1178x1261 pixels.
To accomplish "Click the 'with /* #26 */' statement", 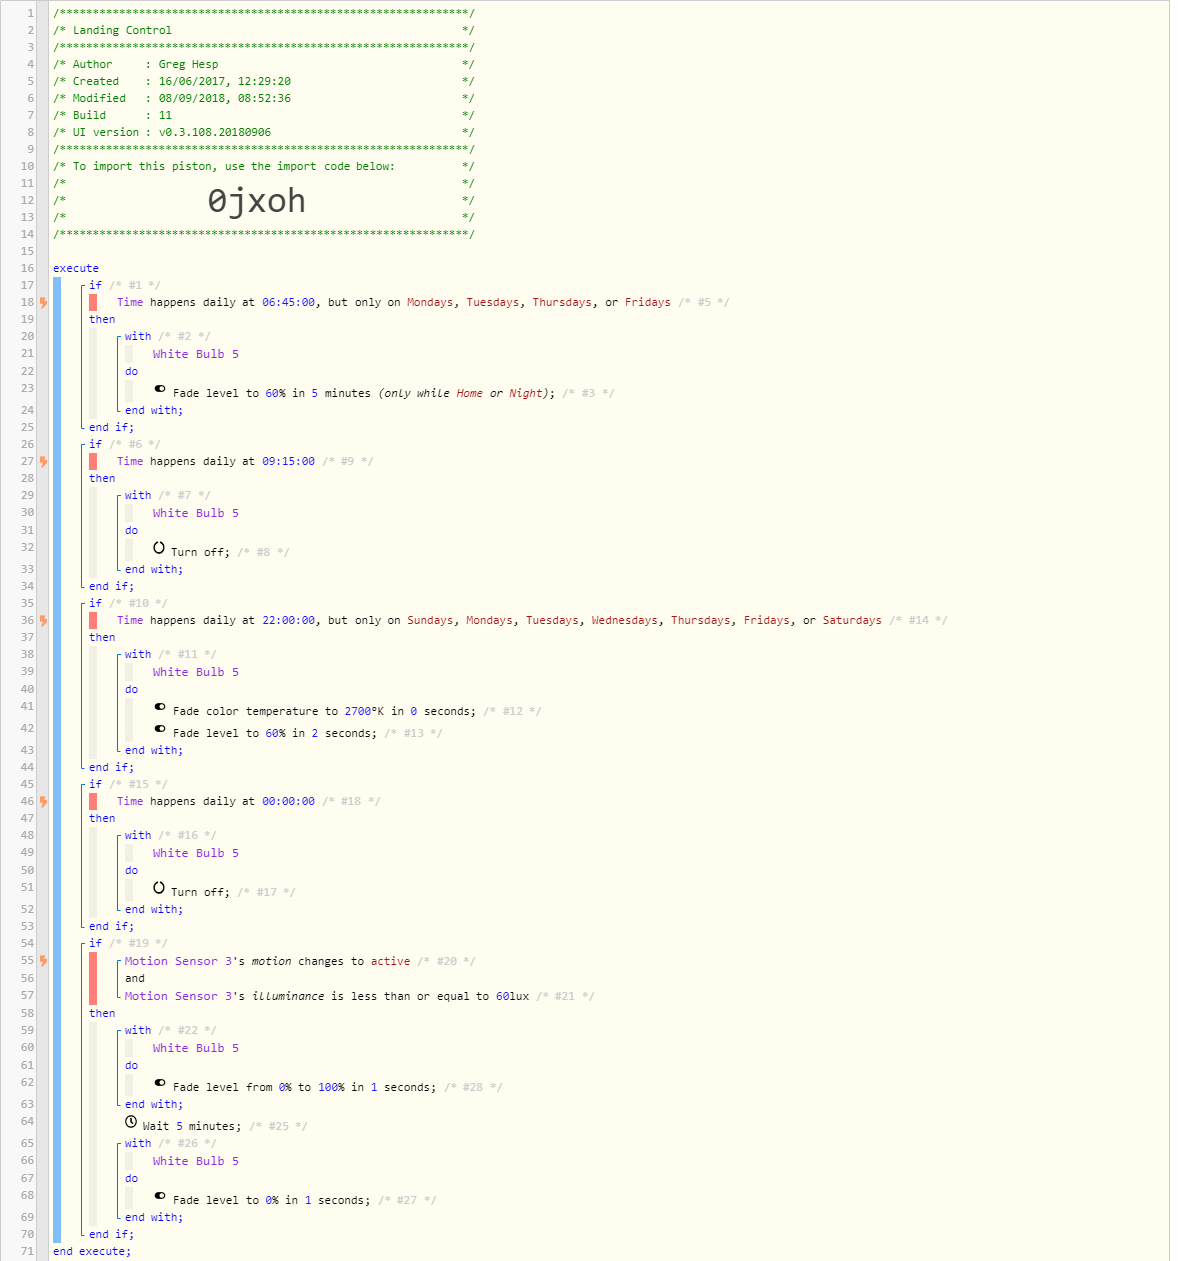I will (x=171, y=1143).
